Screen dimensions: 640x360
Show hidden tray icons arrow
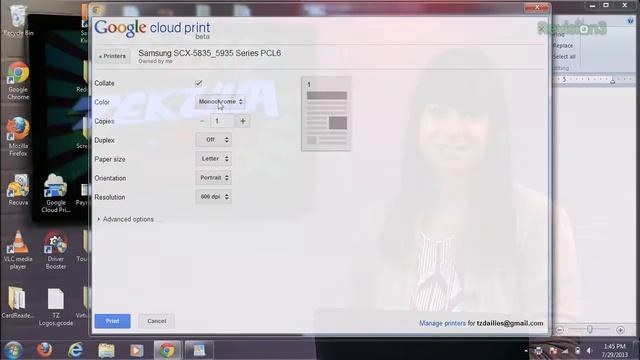pyautogui.click(x=526, y=351)
